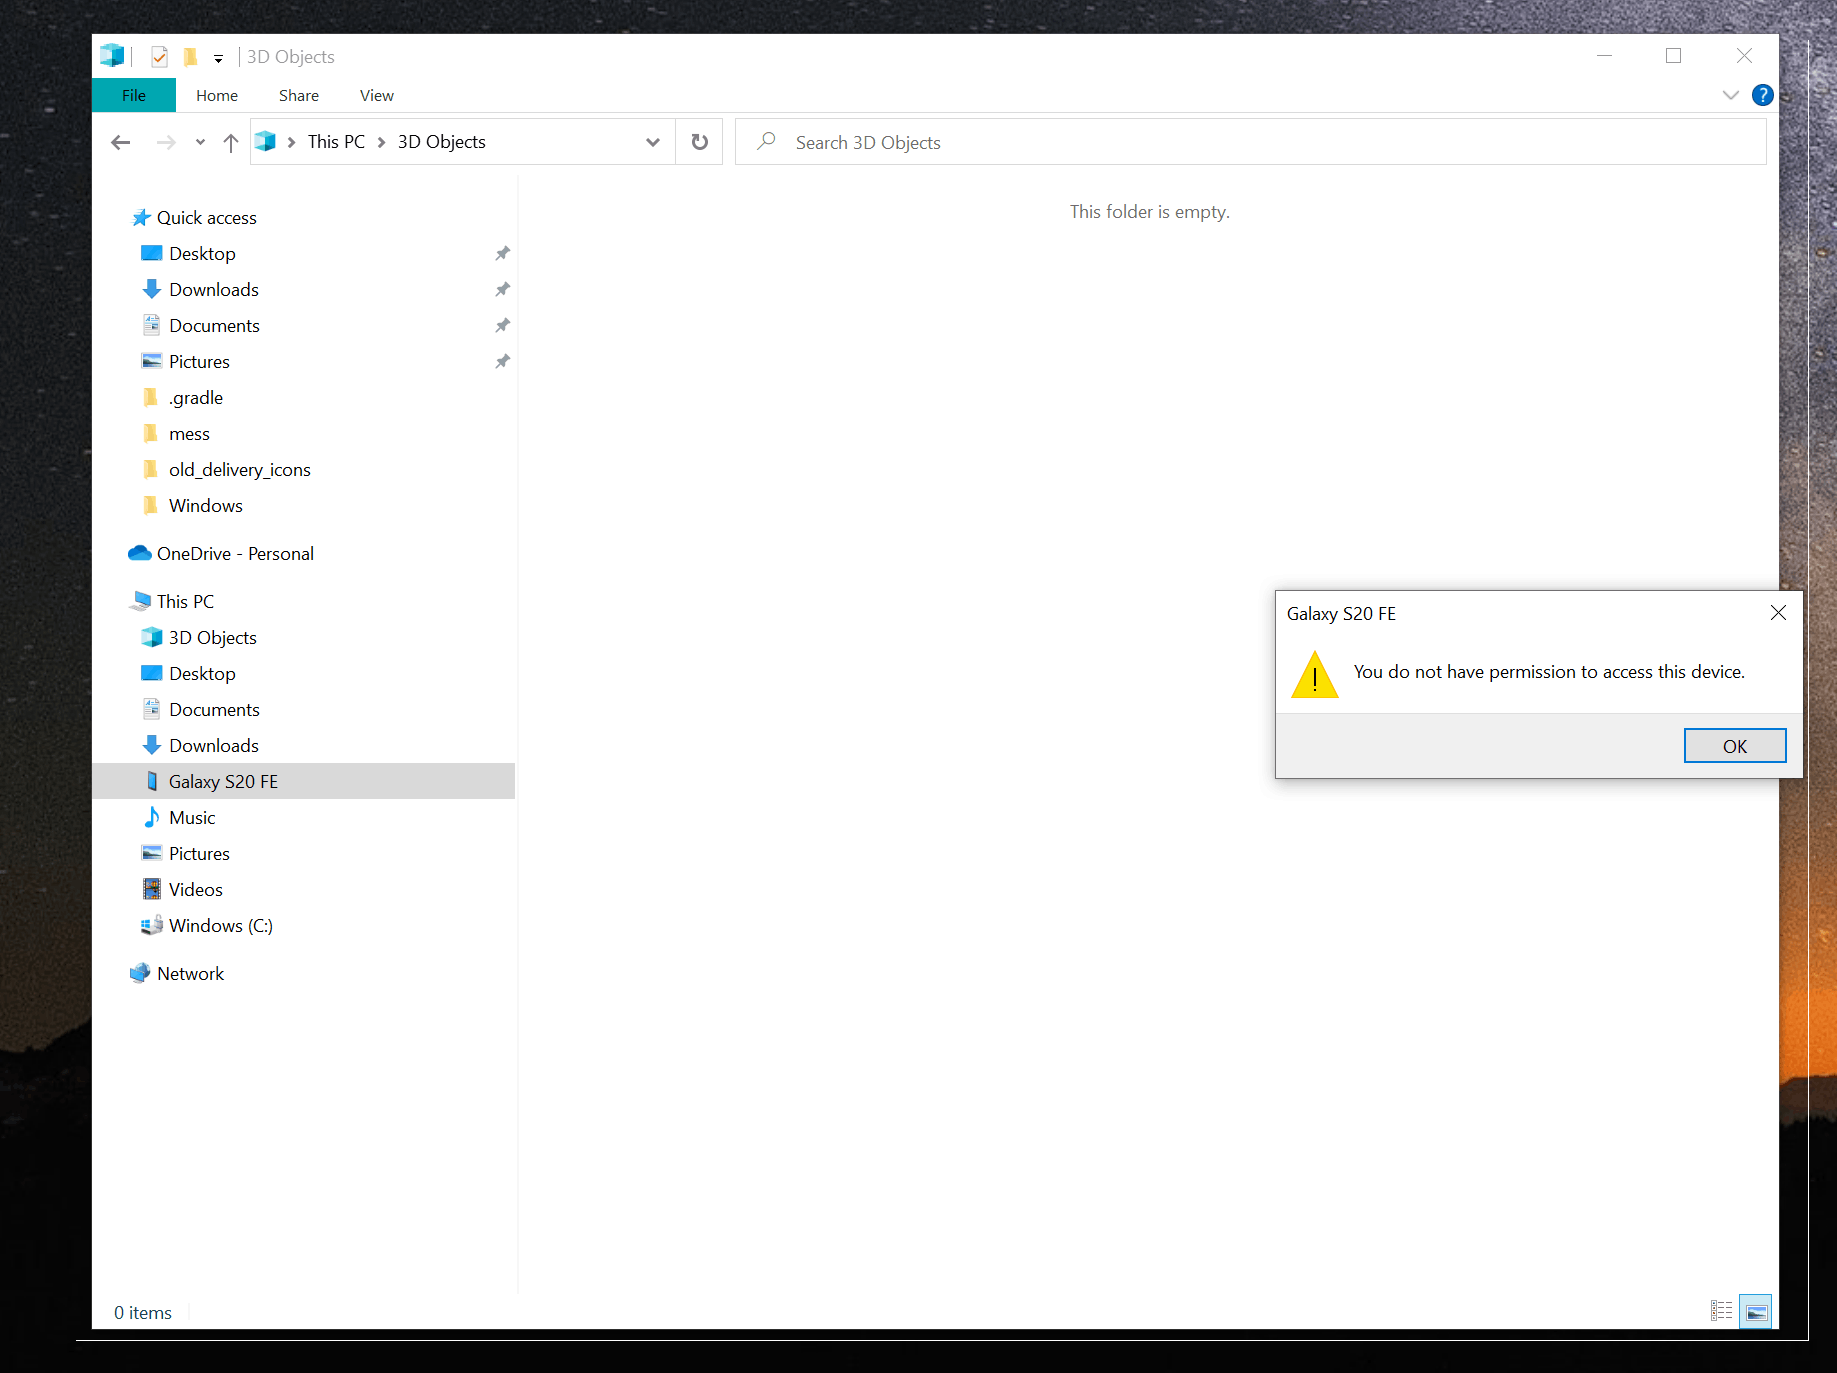The height and width of the screenshot is (1373, 1837).
Task: Click the pin icon next to Pictures
Action: [502, 362]
